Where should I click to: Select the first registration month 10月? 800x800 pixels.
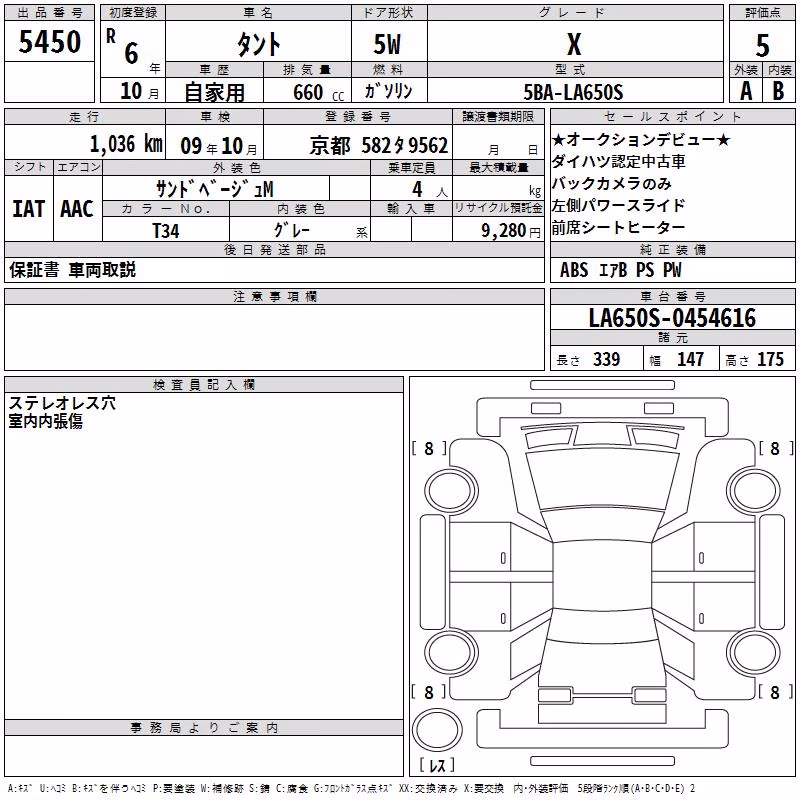(x=139, y=91)
